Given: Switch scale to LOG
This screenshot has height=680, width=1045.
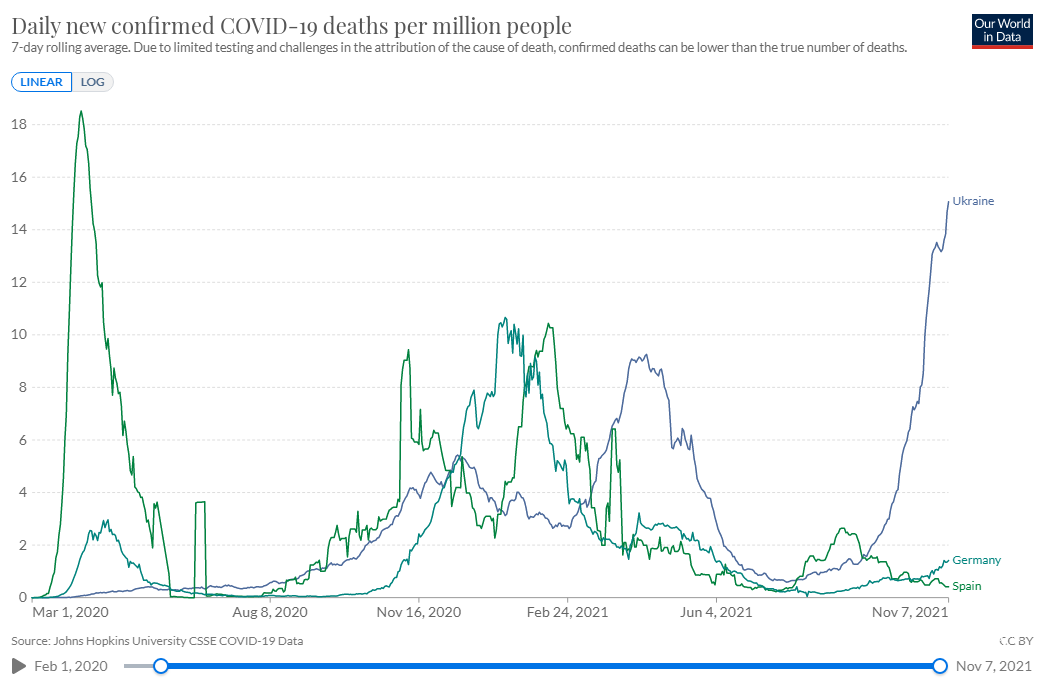Looking at the screenshot, I should pyautogui.click(x=93, y=82).
